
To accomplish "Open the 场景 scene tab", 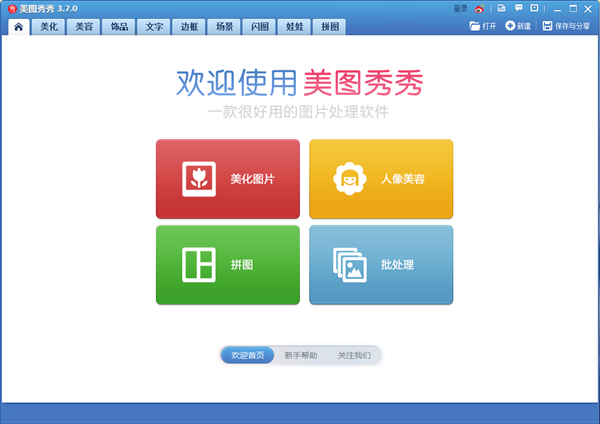I will tap(225, 26).
